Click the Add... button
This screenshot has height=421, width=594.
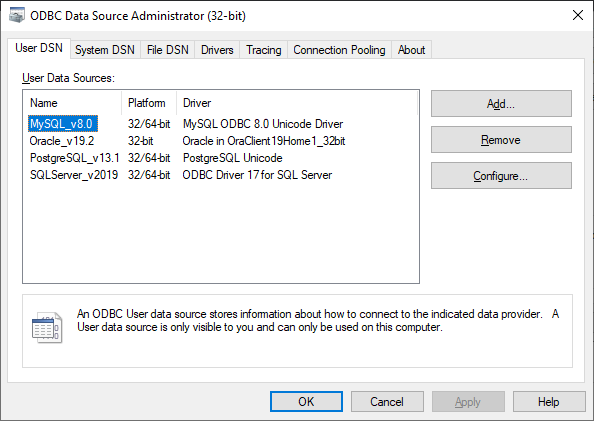click(x=501, y=103)
